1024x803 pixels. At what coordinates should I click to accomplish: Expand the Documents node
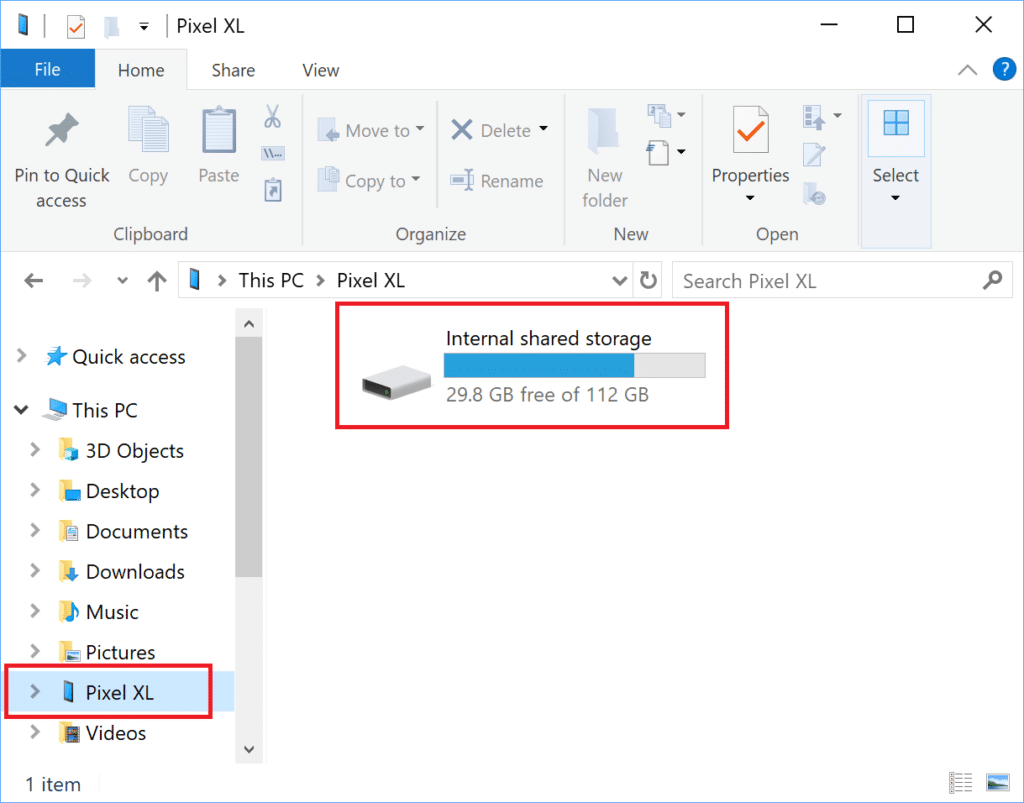35,531
